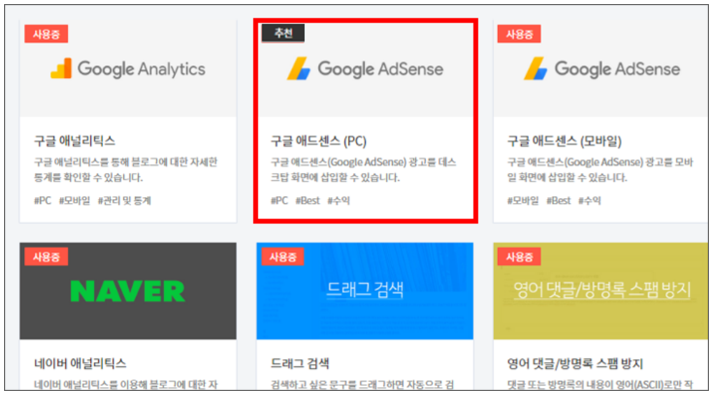The height and width of the screenshot is (395, 715).
Task: Click #모바일 tag under 구글 애널리틱스
Action: [75, 201]
